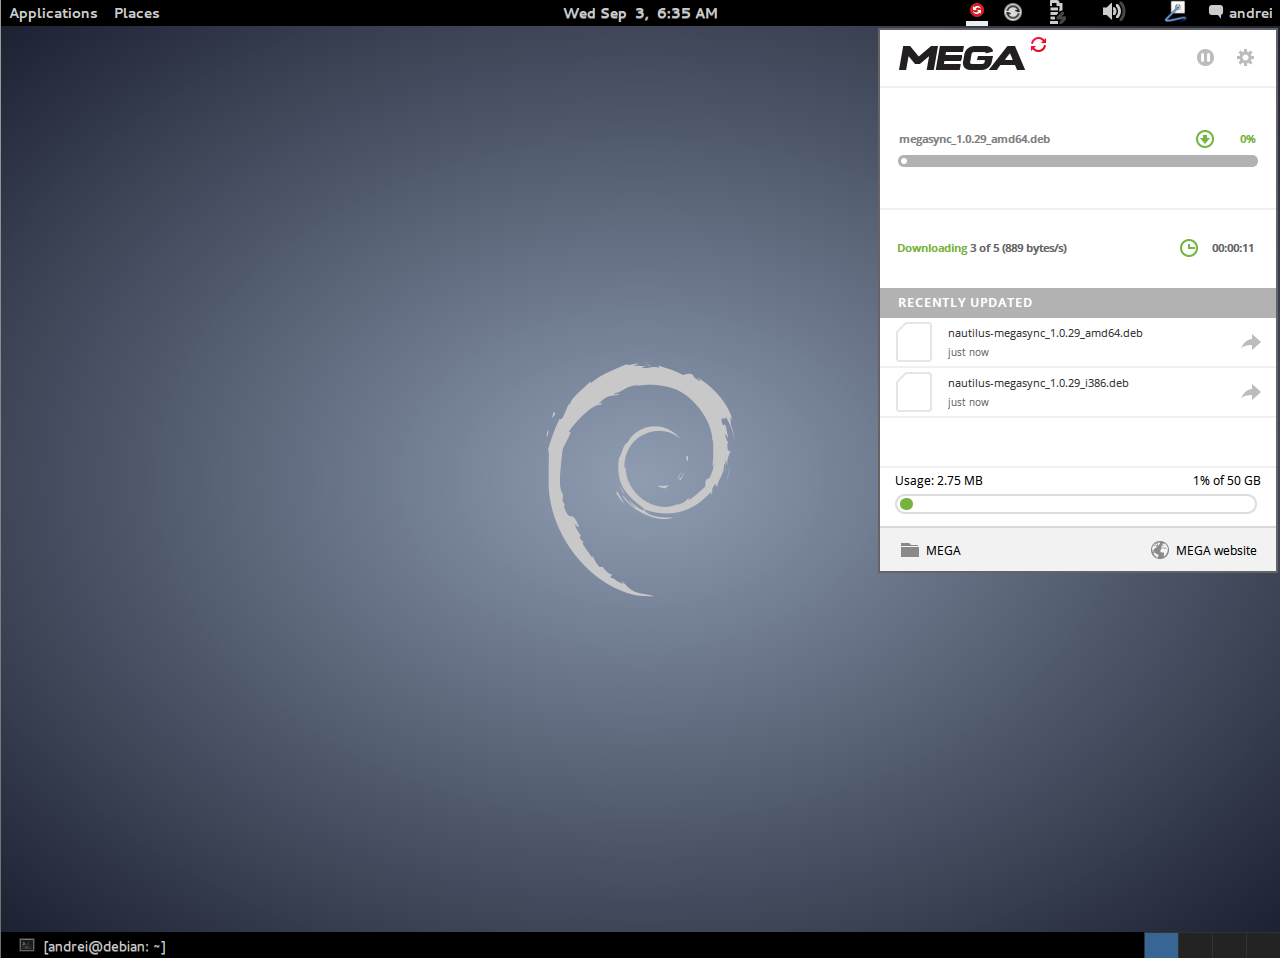1280x958 pixels.
Task: Open the volume speaker icon in panel
Action: (x=1113, y=12)
